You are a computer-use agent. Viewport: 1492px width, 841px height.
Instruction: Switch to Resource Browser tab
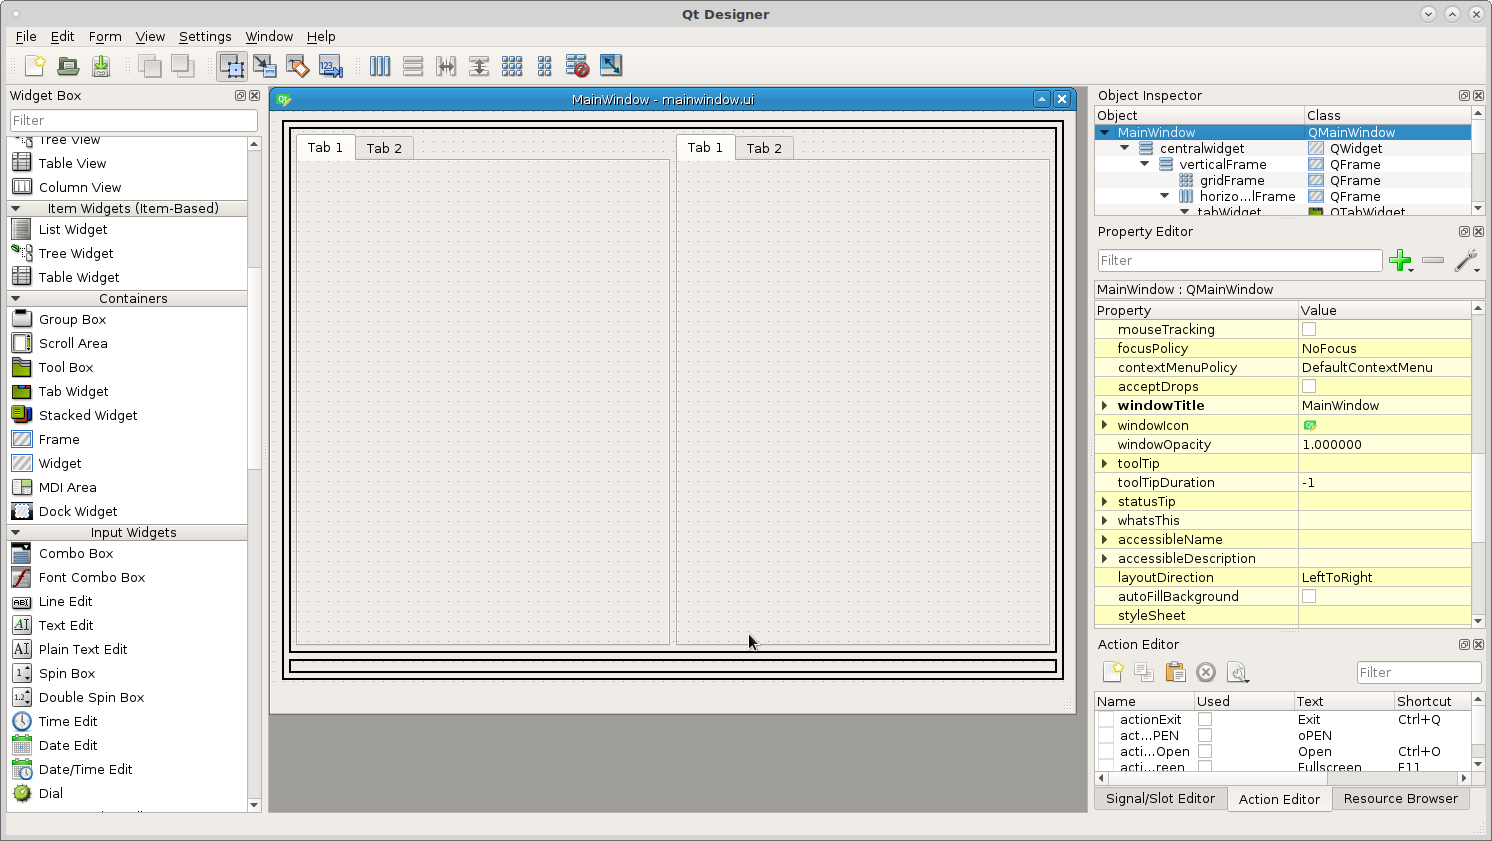coord(1400,798)
